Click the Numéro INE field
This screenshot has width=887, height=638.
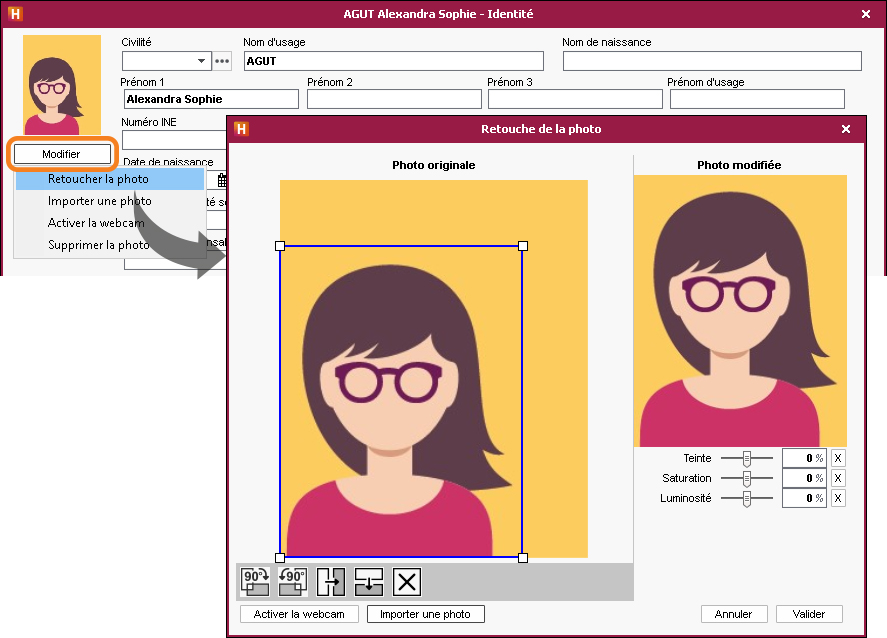point(174,140)
